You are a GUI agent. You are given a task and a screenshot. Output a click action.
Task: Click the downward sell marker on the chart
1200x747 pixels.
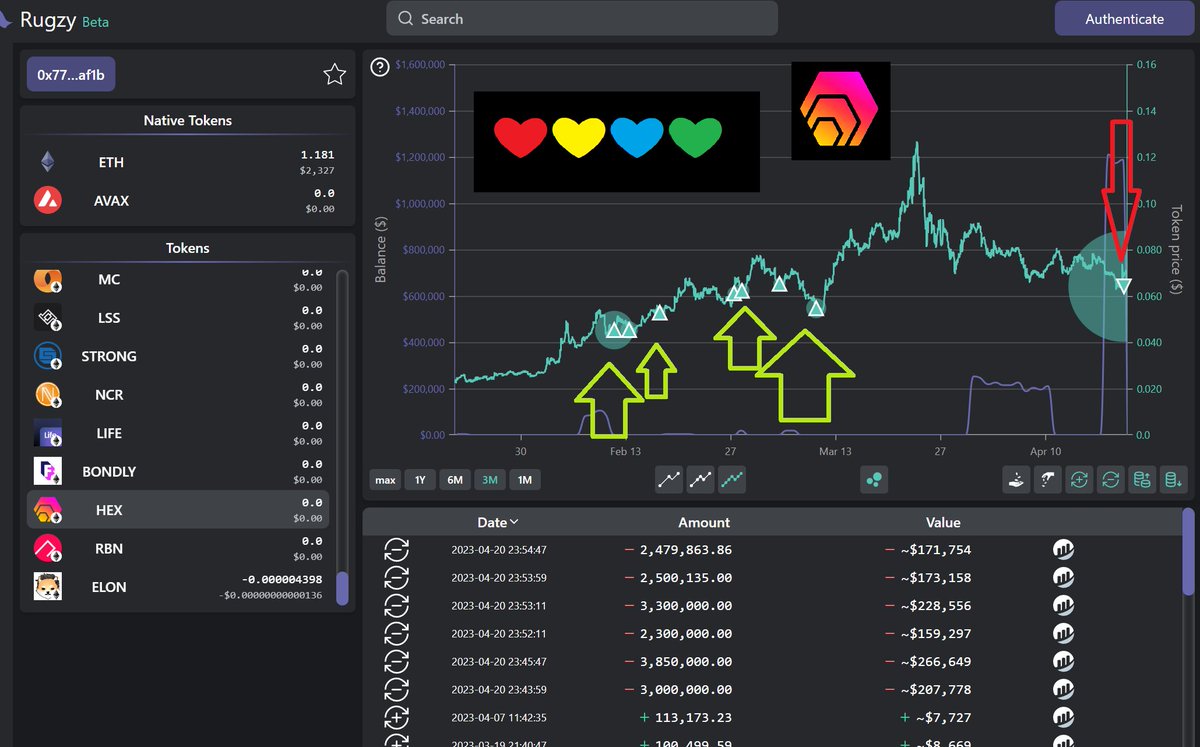(x=1123, y=287)
